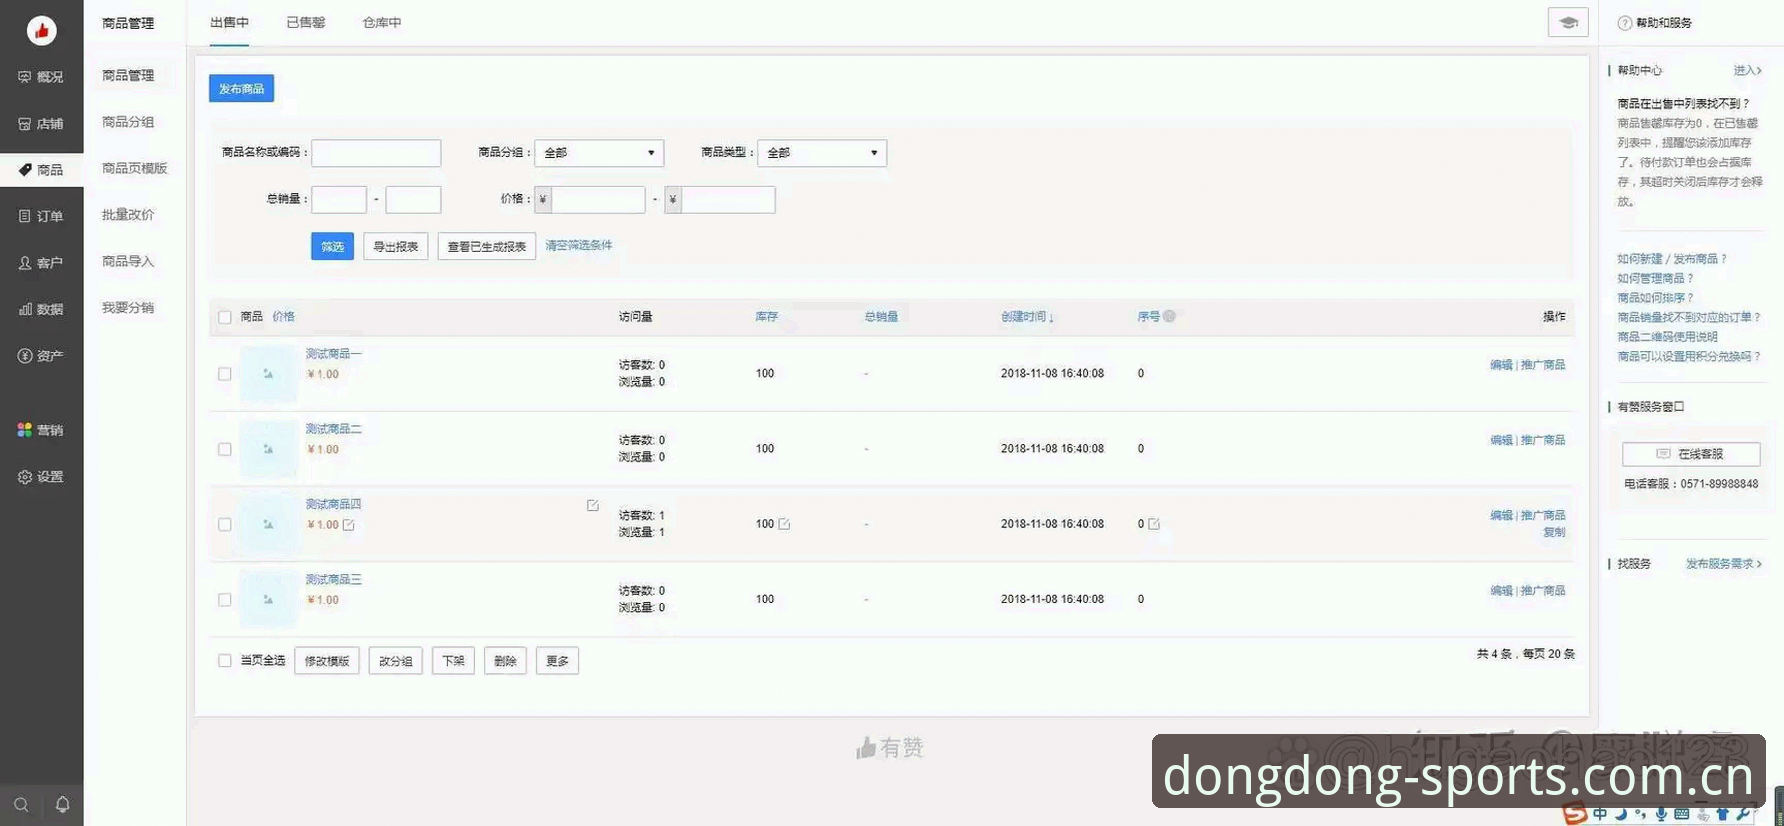Screen dimensions: 1784x826
Task: Click 下架 batch button
Action: [453, 661]
